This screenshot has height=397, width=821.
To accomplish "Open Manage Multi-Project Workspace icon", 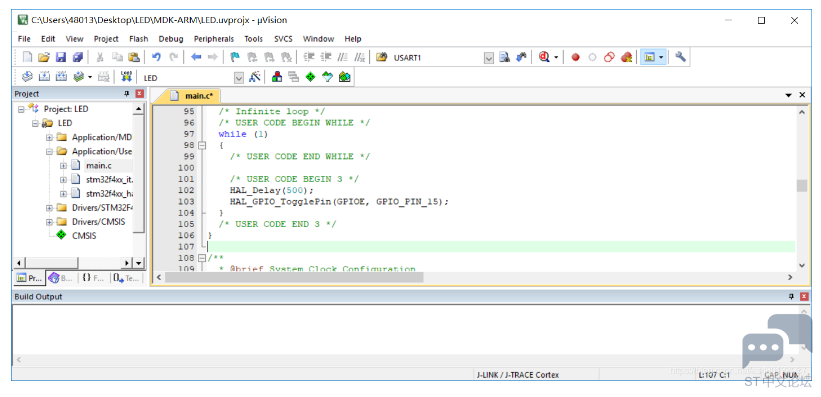I will pyautogui.click(x=294, y=77).
